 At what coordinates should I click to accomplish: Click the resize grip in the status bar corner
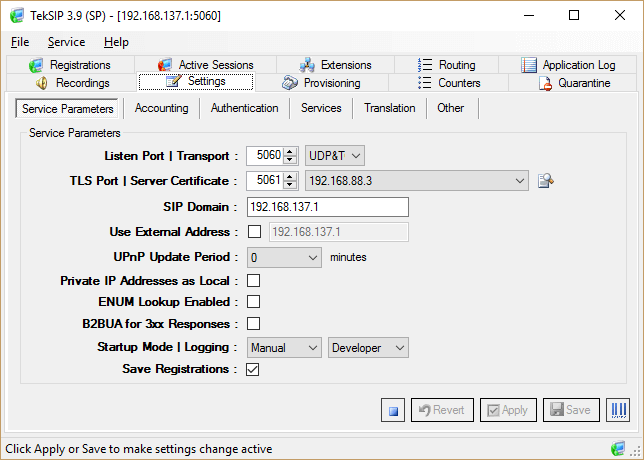pyautogui.click(x=633, y=451)
